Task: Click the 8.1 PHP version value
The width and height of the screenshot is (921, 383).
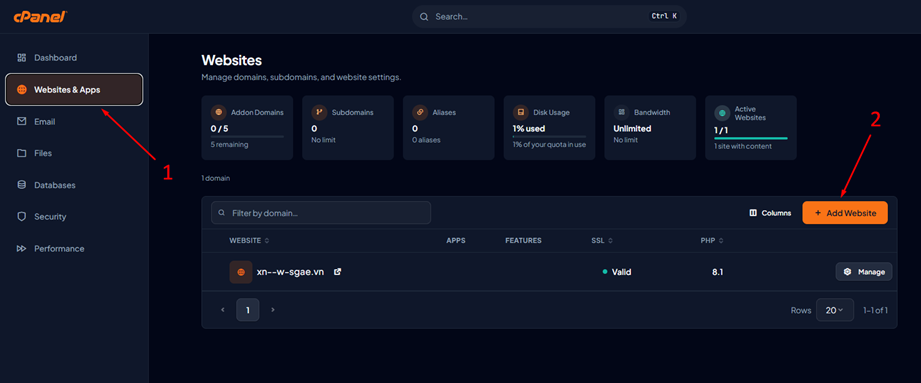Action: click(717, 272)
